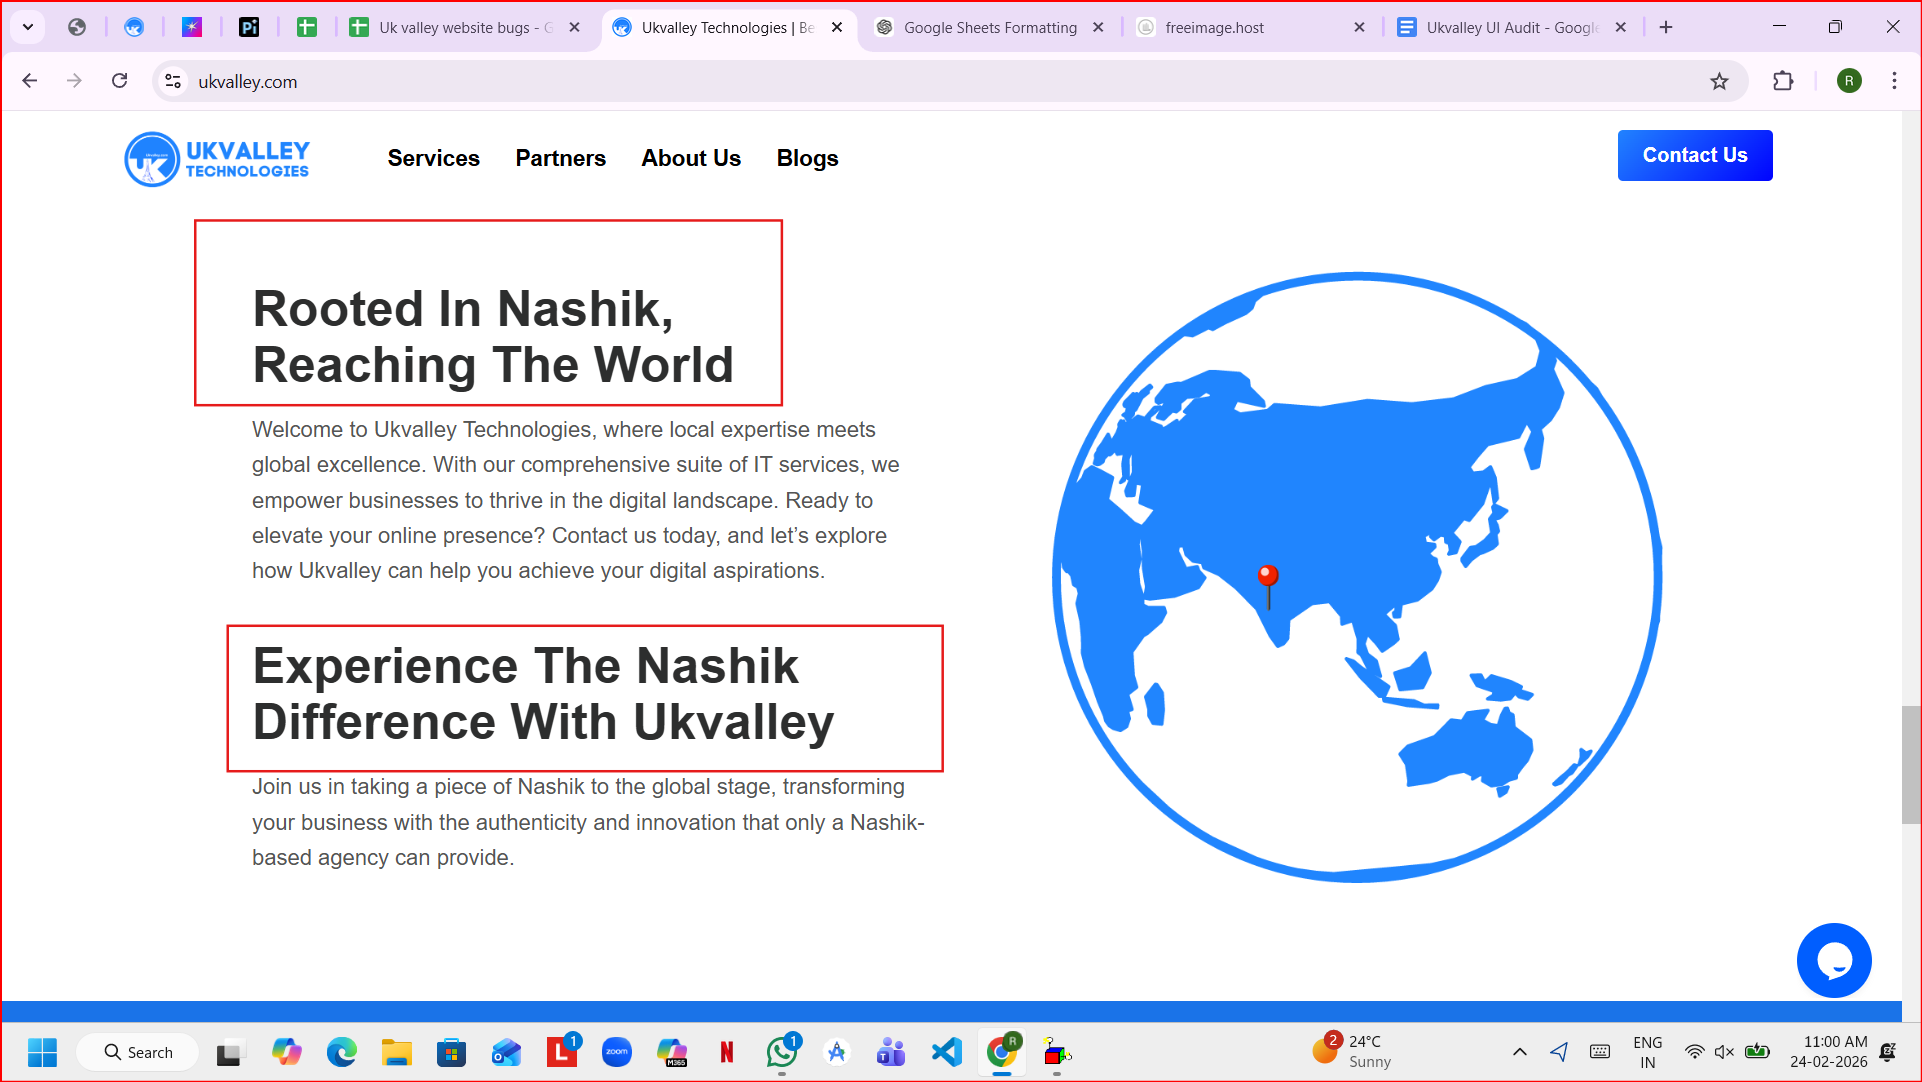The height and width of the screenshot is (1082, 1922).
Task: Expand the tab search dropdown arrow
Action: (x=28, y=27)
